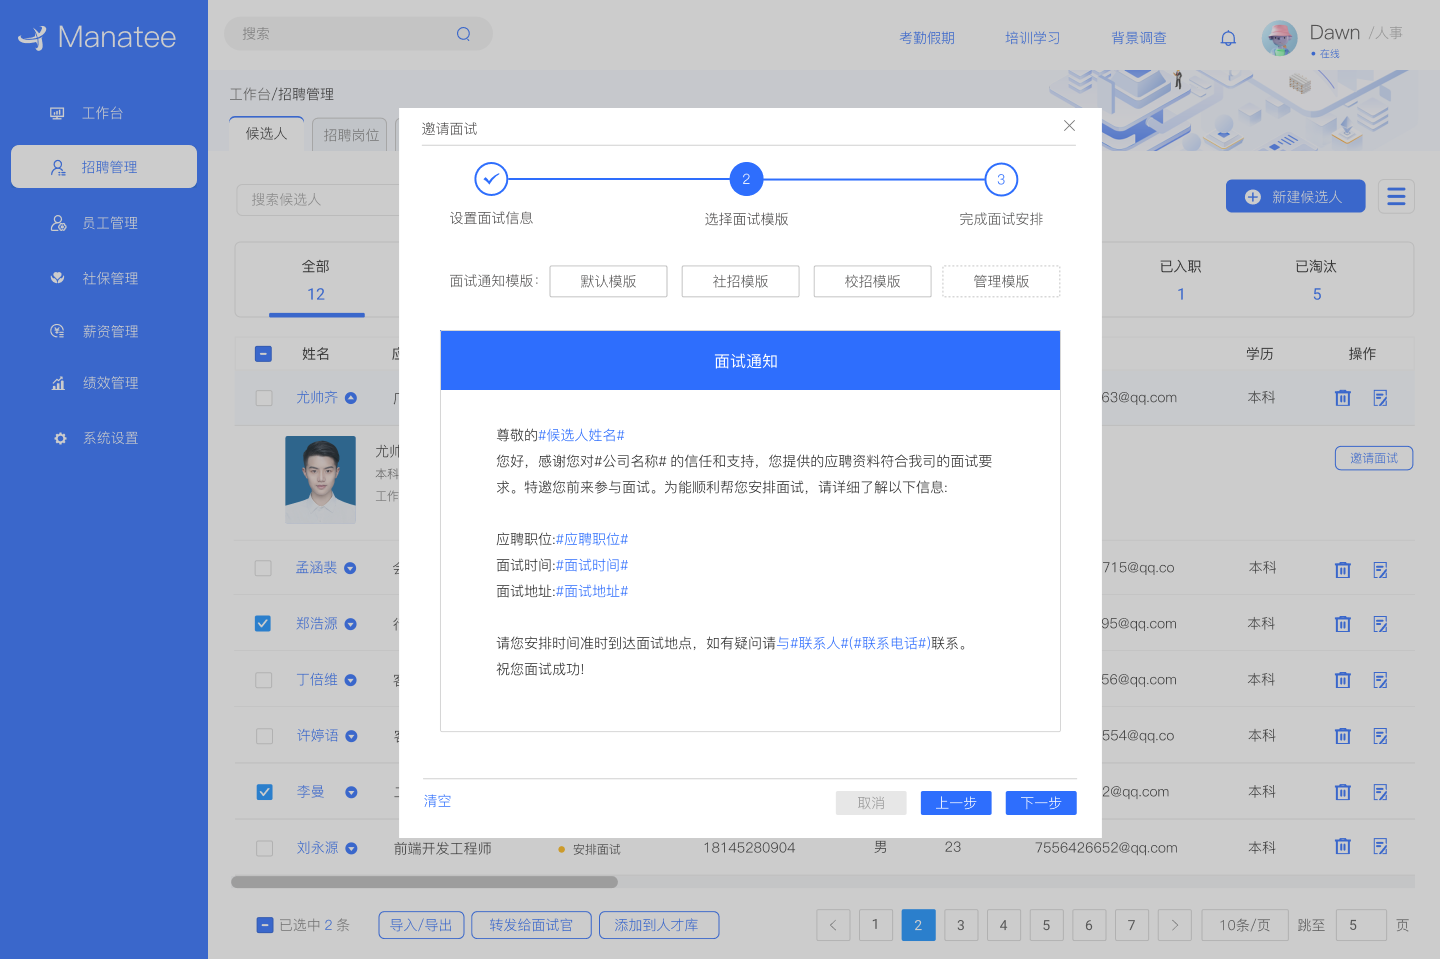Select 薪资管理 from the left navigation
The width and height of the screenshot is (1440, 959).
click(x=110, y=331)
